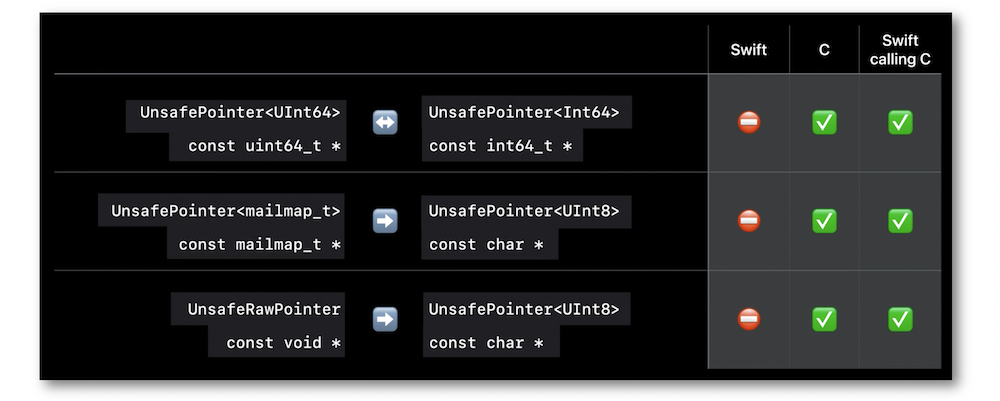Viewport: 1000px width, 401px height.
Task: Click the UnsafePointer<Int64> code label
Action: [524, 113]
